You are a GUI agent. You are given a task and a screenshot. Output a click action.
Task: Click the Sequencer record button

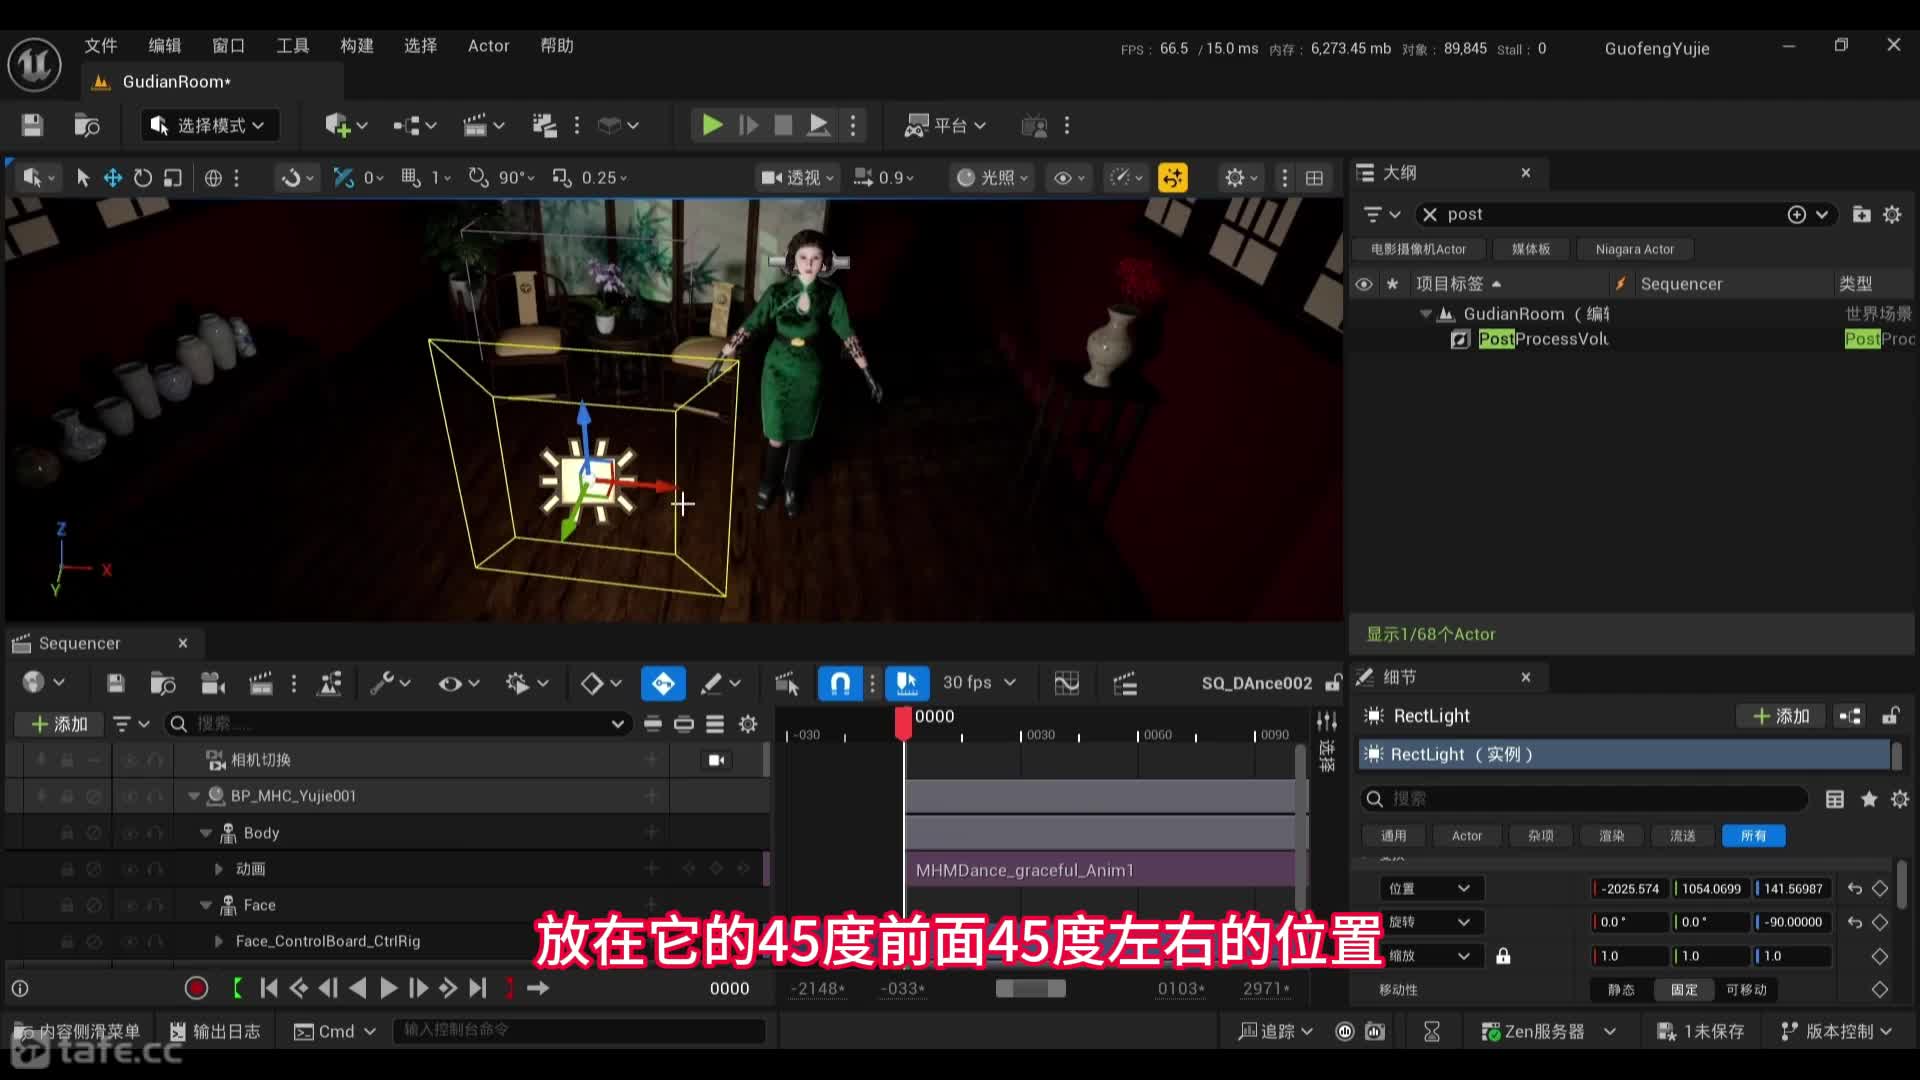pyautogui.click(x=196, y=988)
